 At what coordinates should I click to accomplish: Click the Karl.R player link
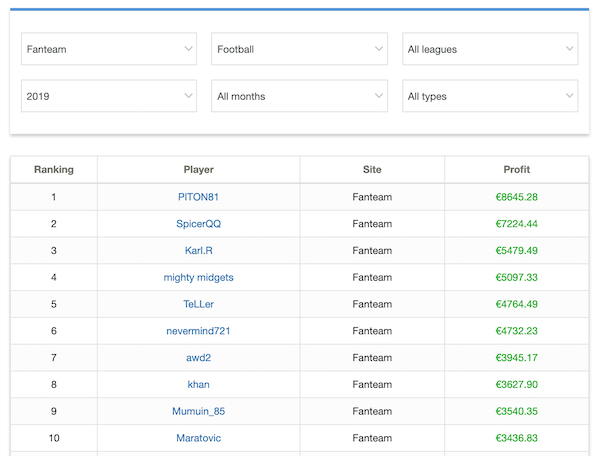click(x=198, y=251)
